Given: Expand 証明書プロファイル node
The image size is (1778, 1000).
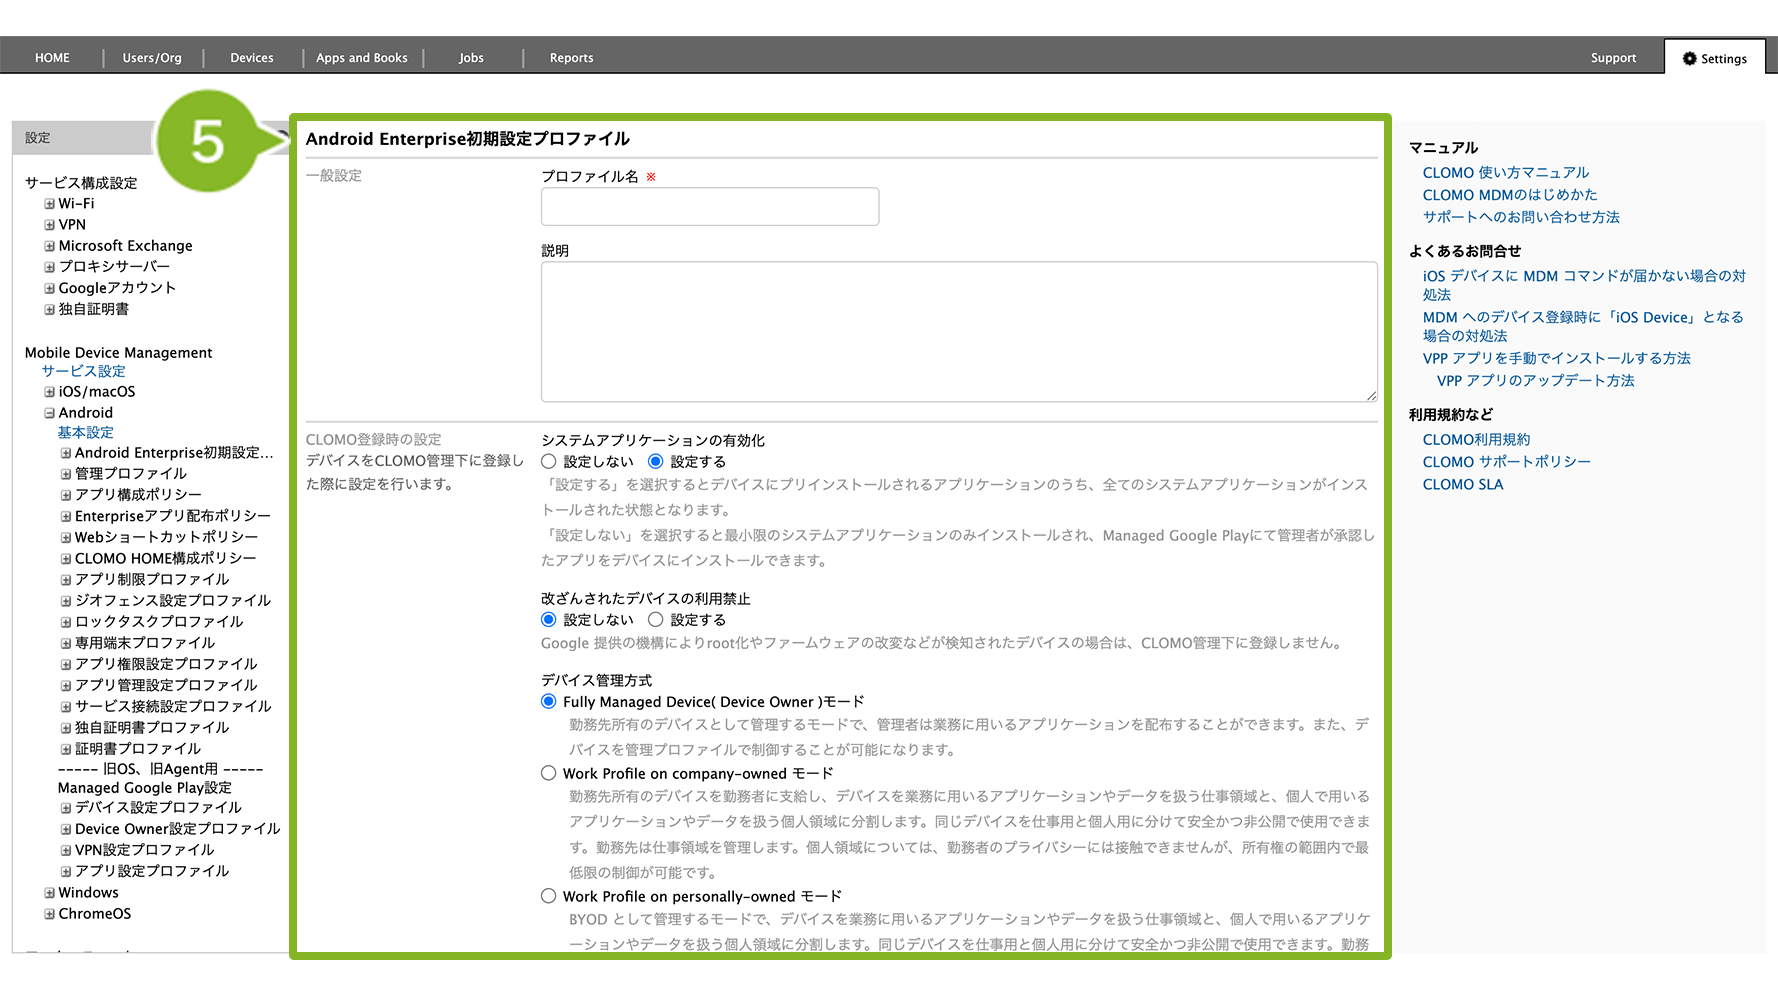Looking at the screenshot, I should pos(66,749).
